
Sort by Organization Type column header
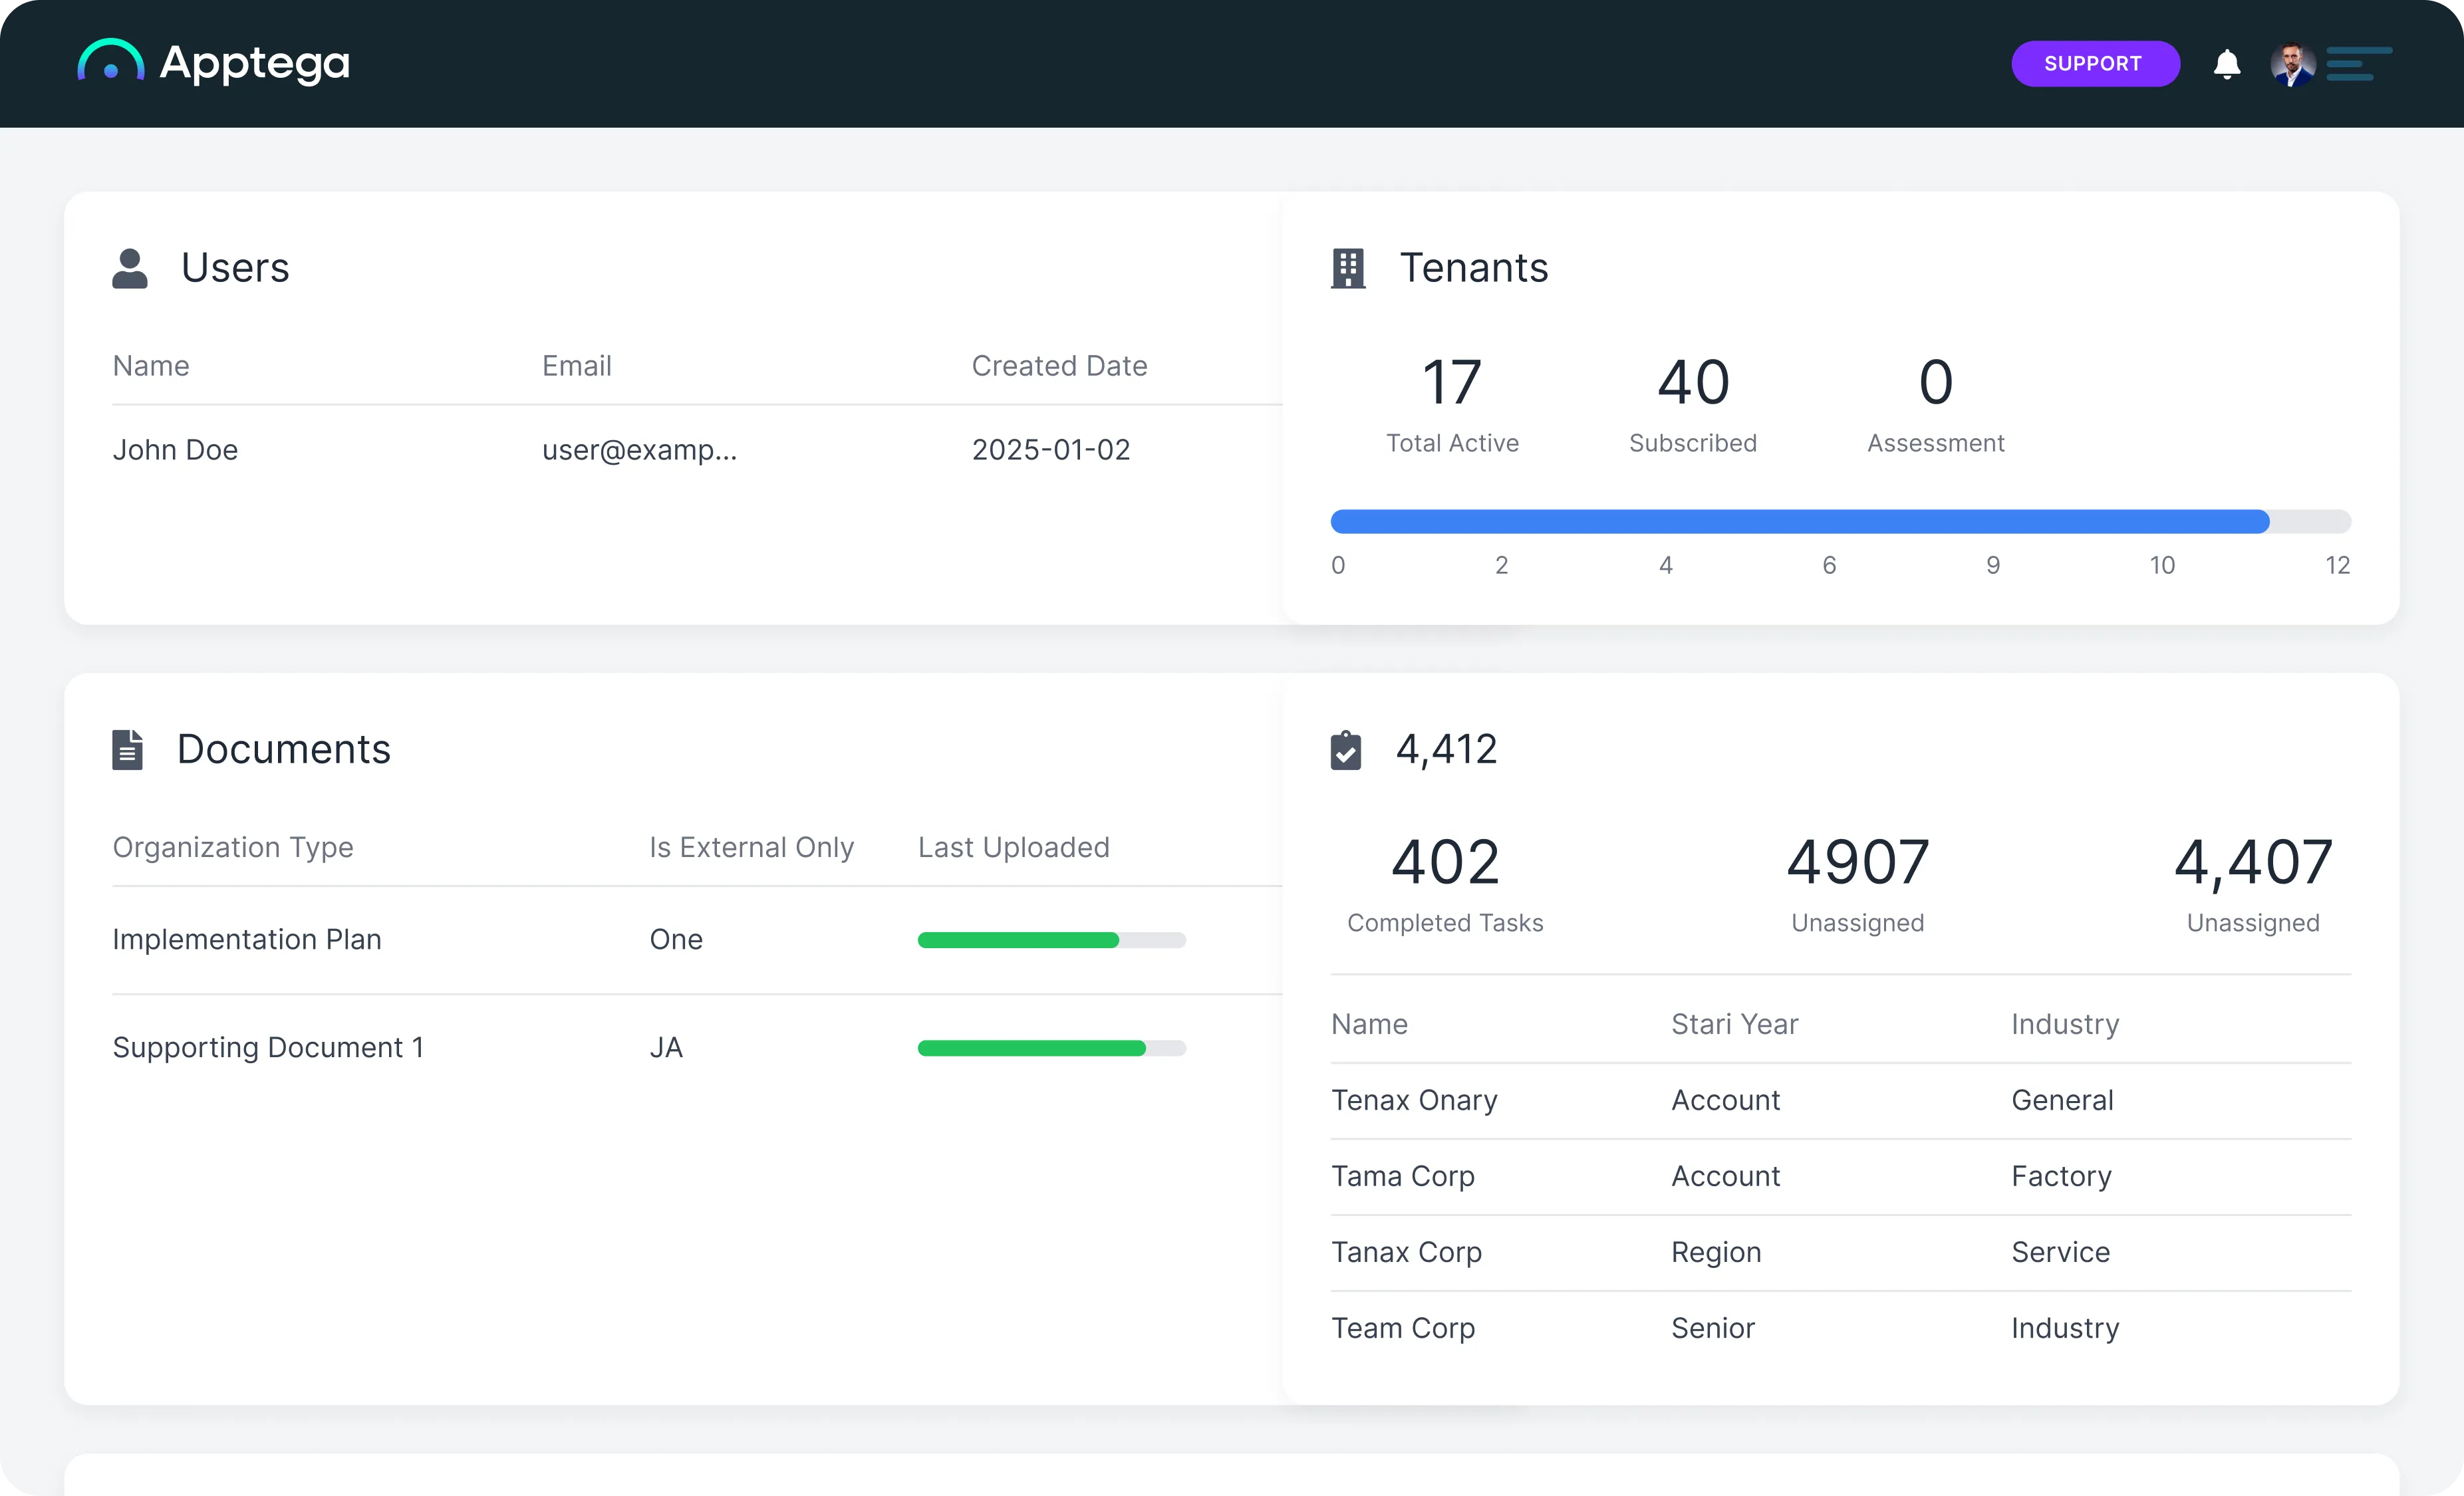click(232, 847)
